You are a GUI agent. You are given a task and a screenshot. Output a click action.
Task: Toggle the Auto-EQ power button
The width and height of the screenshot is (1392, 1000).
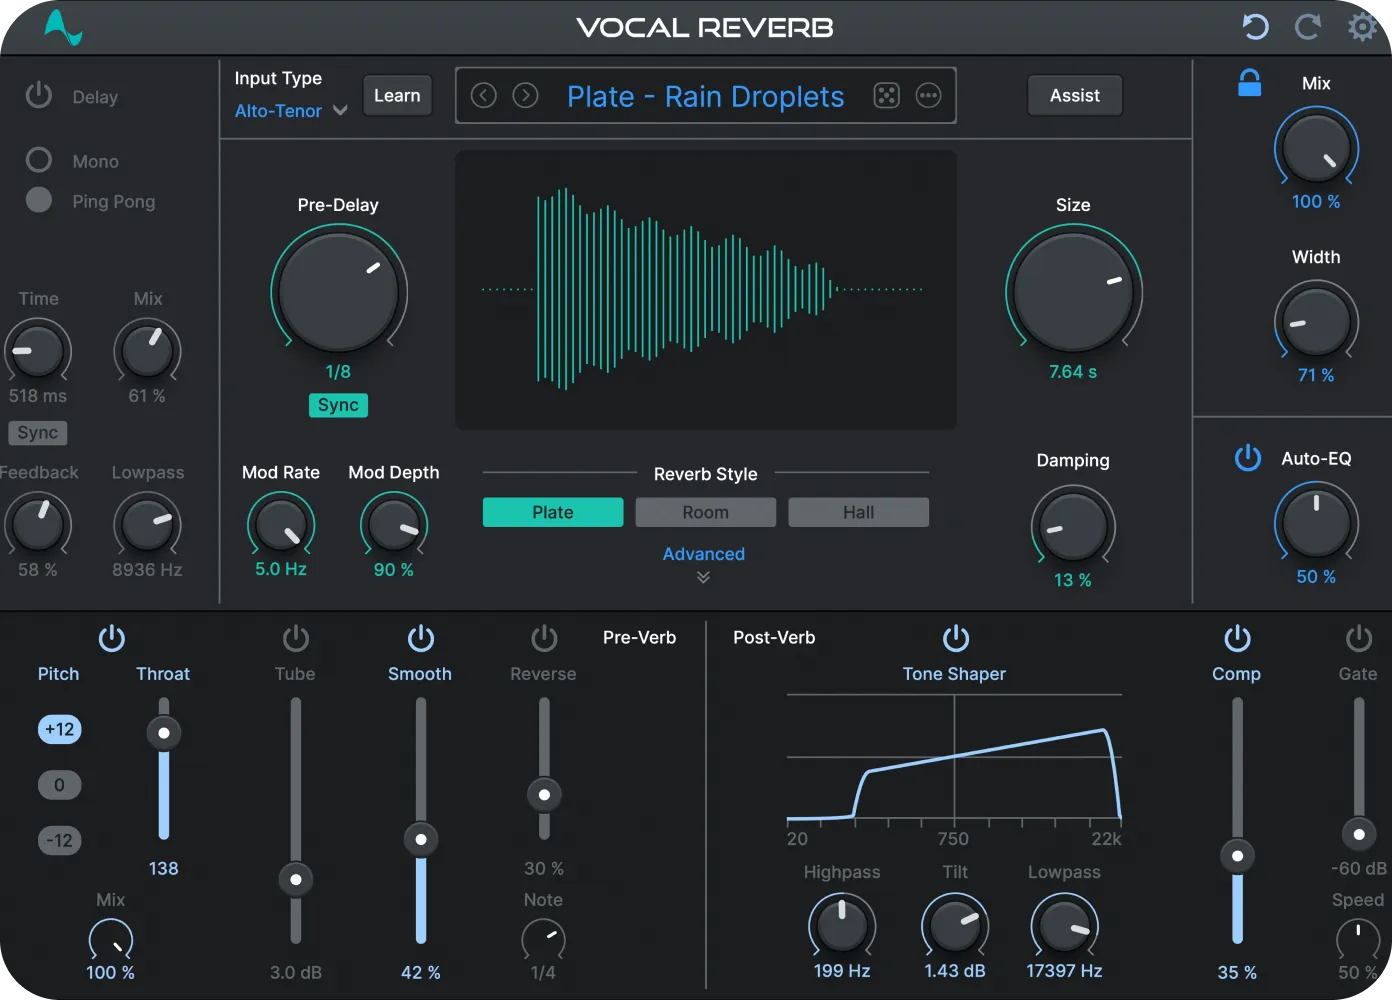1247,458
